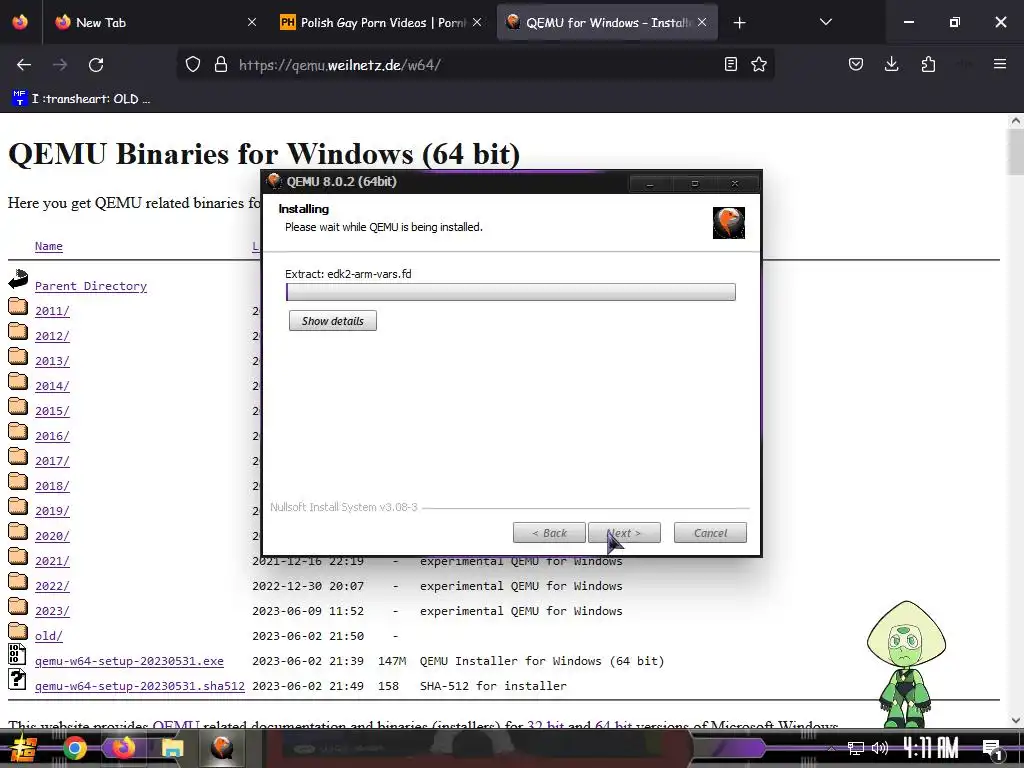Click binary file icon beside setup exe

click(x=17, y=654)
